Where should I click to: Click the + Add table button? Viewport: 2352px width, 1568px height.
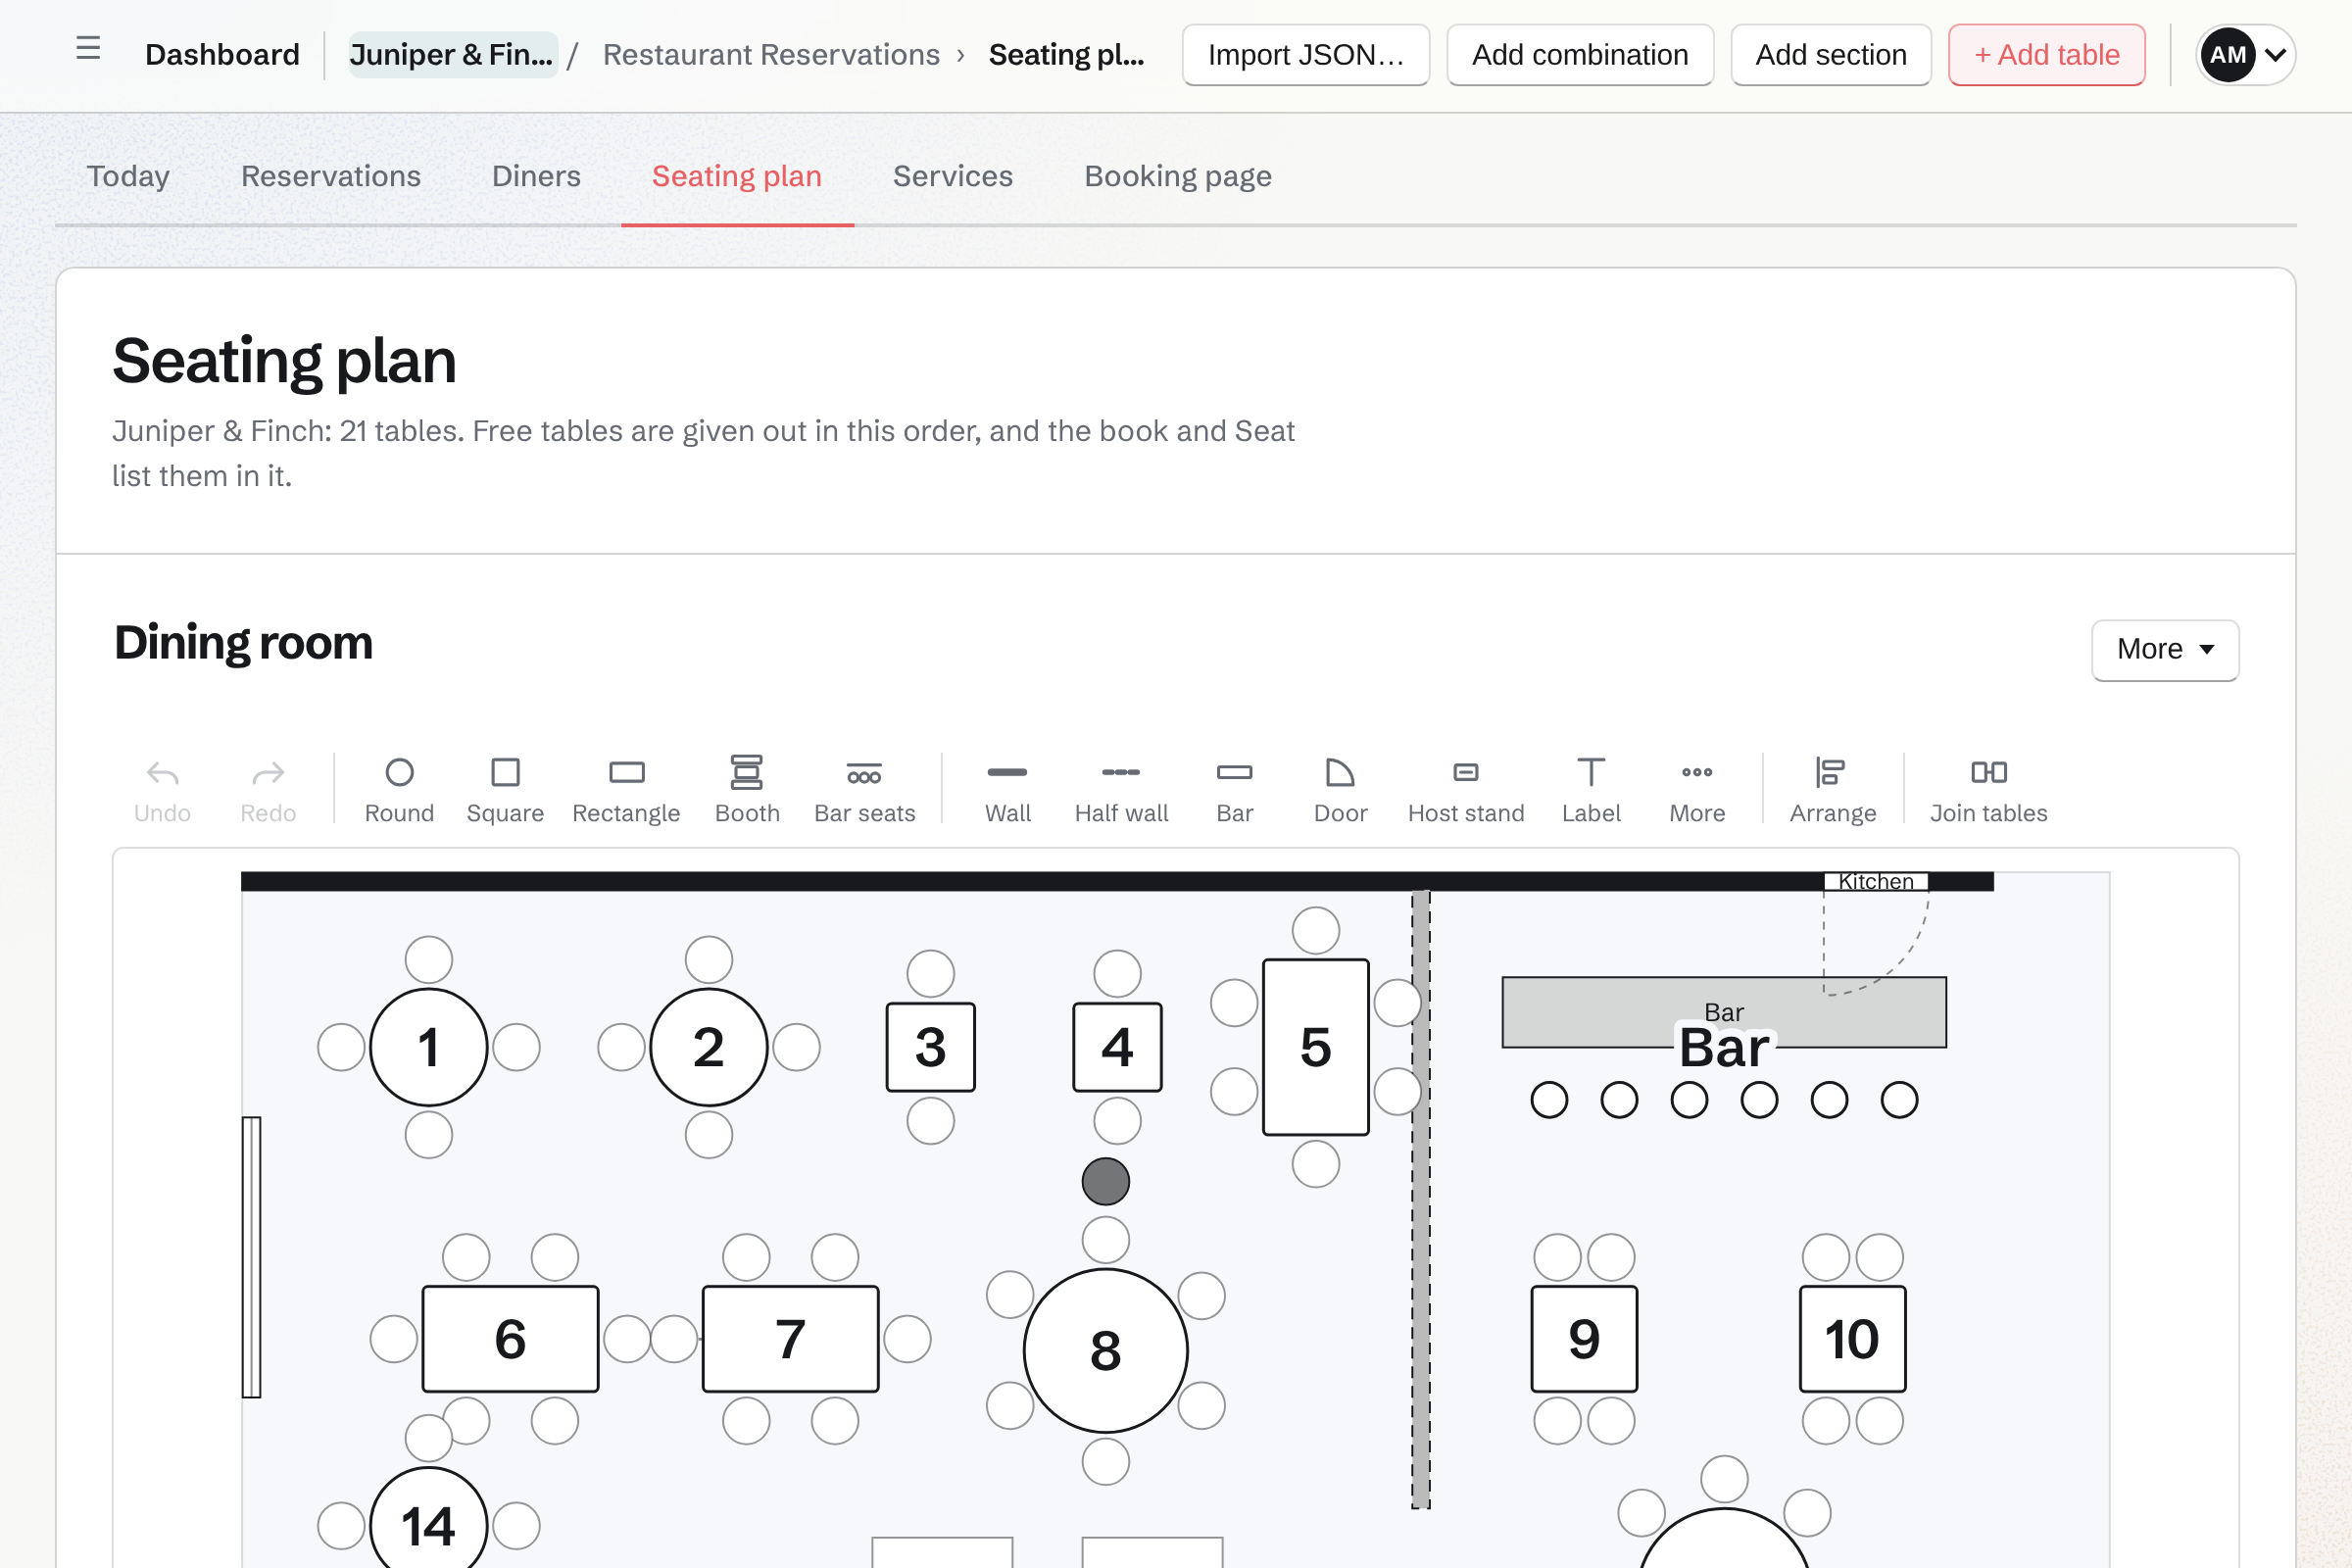tap(2047, 55)
